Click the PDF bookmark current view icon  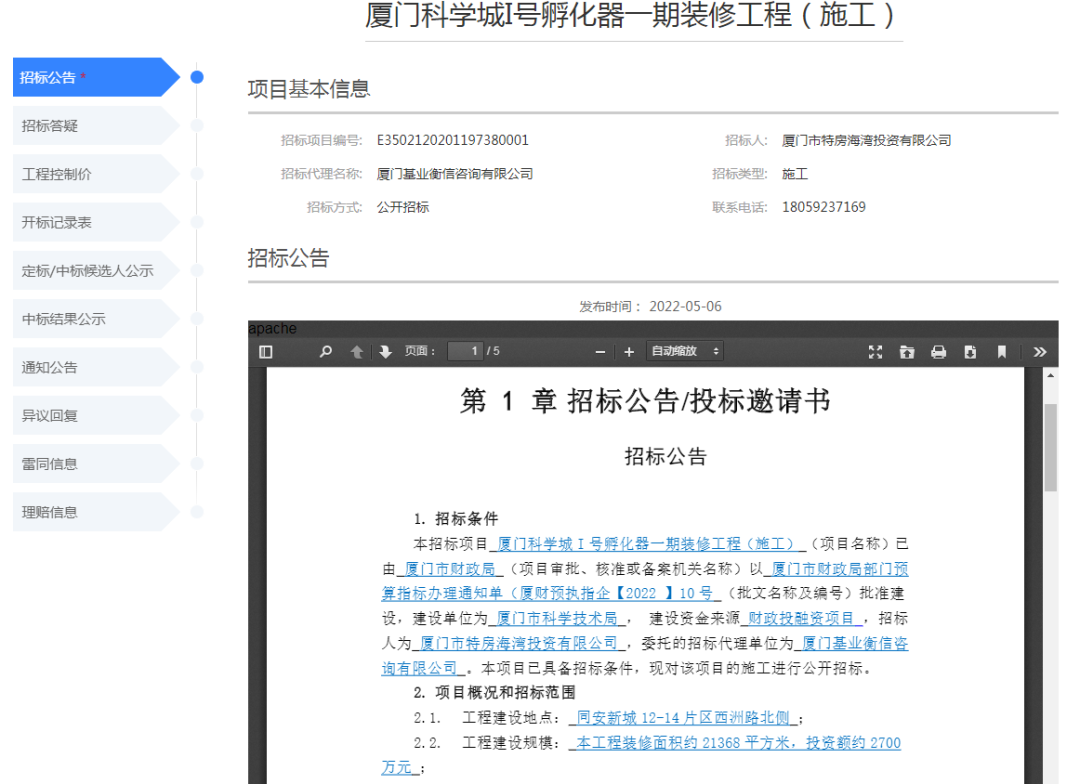click(x=1001, y=352)
